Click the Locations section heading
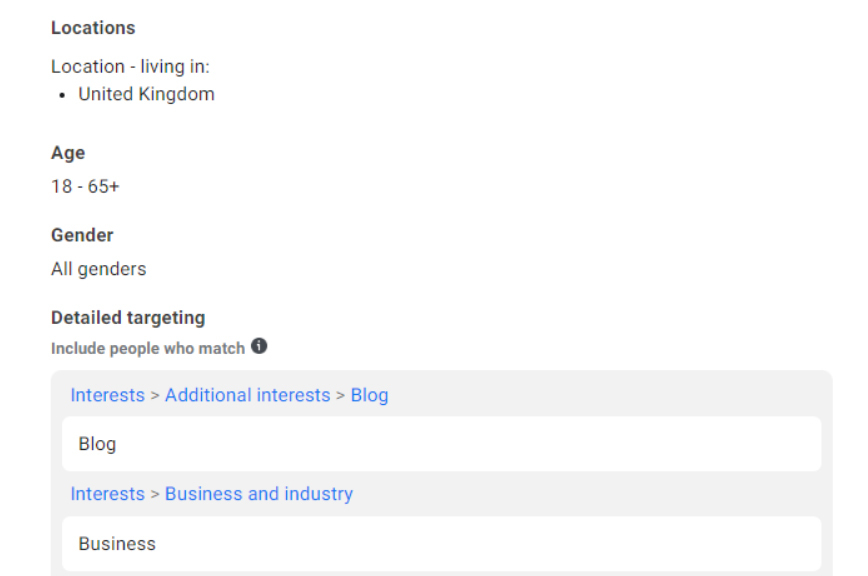This screenshot has height=576, width=868. [93, 28]
